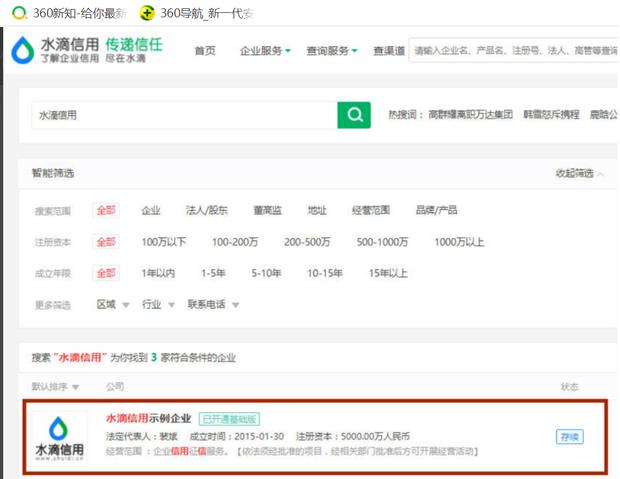
Task: Filter establishment age 10-15年
Action: pos(325,273)
